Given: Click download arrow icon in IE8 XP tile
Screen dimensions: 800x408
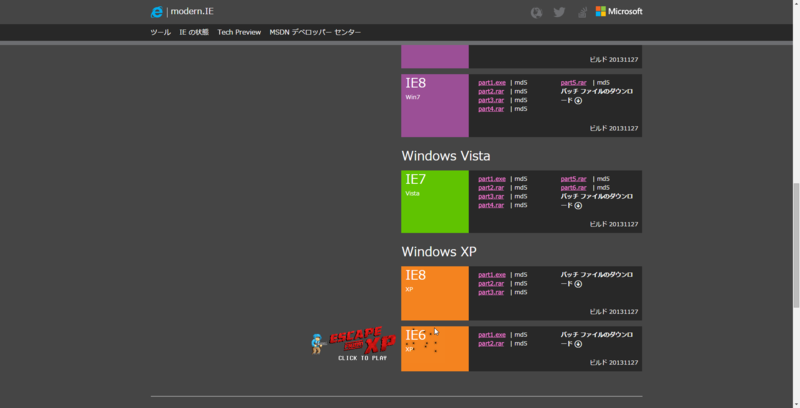Looking at the screenshot, I should pyautogui.click(x=578, y=284).
